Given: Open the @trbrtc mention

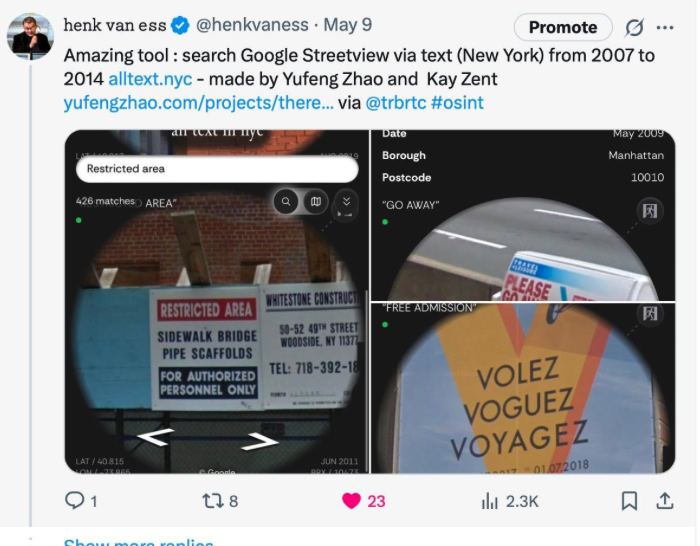Looking at the screenshot, I should pyautogui.click(x=396, y=103).
